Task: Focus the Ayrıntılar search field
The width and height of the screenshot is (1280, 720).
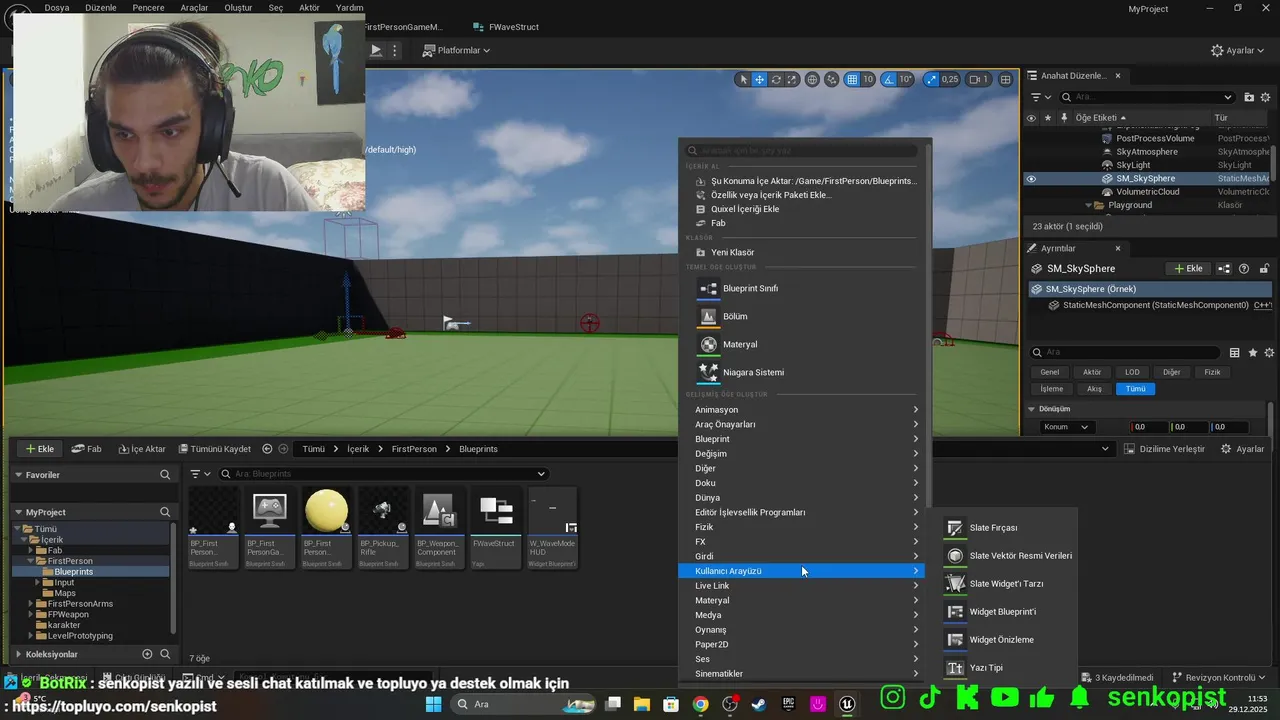Action: coord(1126,352)
